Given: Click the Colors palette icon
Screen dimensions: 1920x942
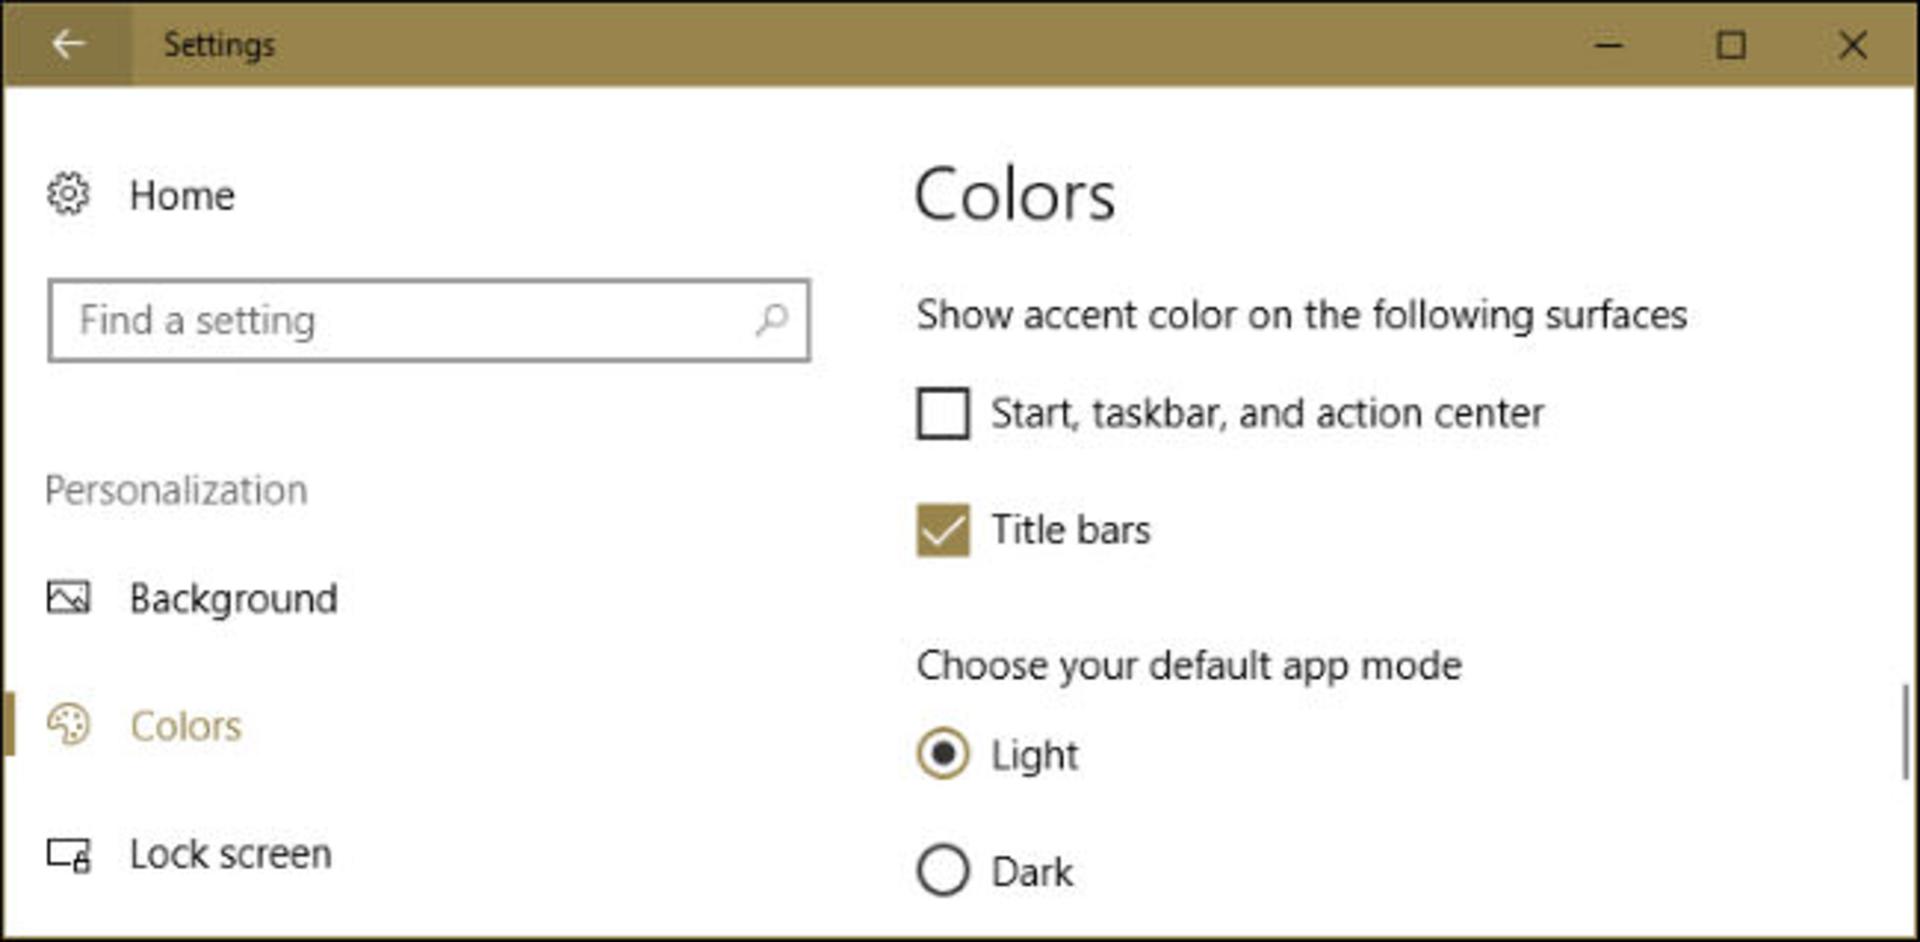Looking at the screenshot, I should click(x=68, y=725).
